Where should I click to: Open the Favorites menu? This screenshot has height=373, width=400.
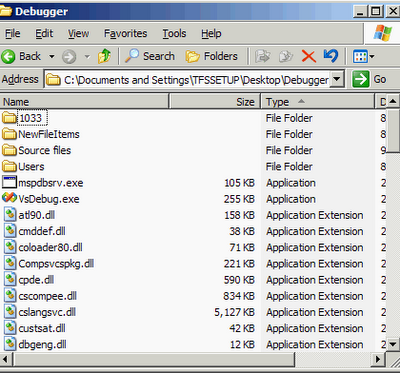pos(125,34)
